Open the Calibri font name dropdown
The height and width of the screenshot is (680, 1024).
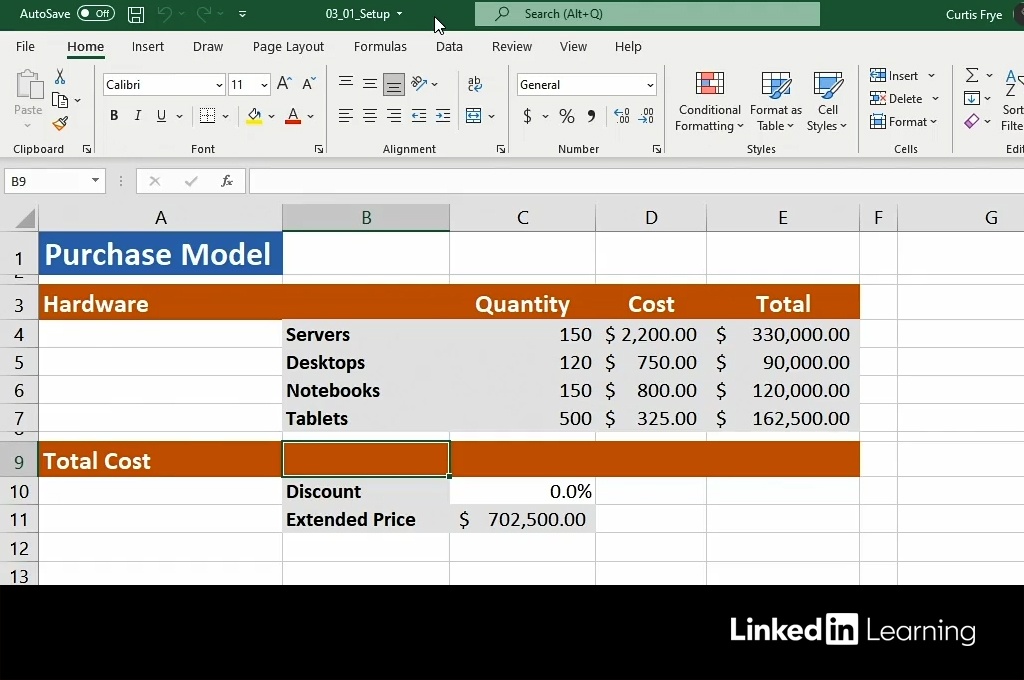pyautogui.click(x=219, y=86)
